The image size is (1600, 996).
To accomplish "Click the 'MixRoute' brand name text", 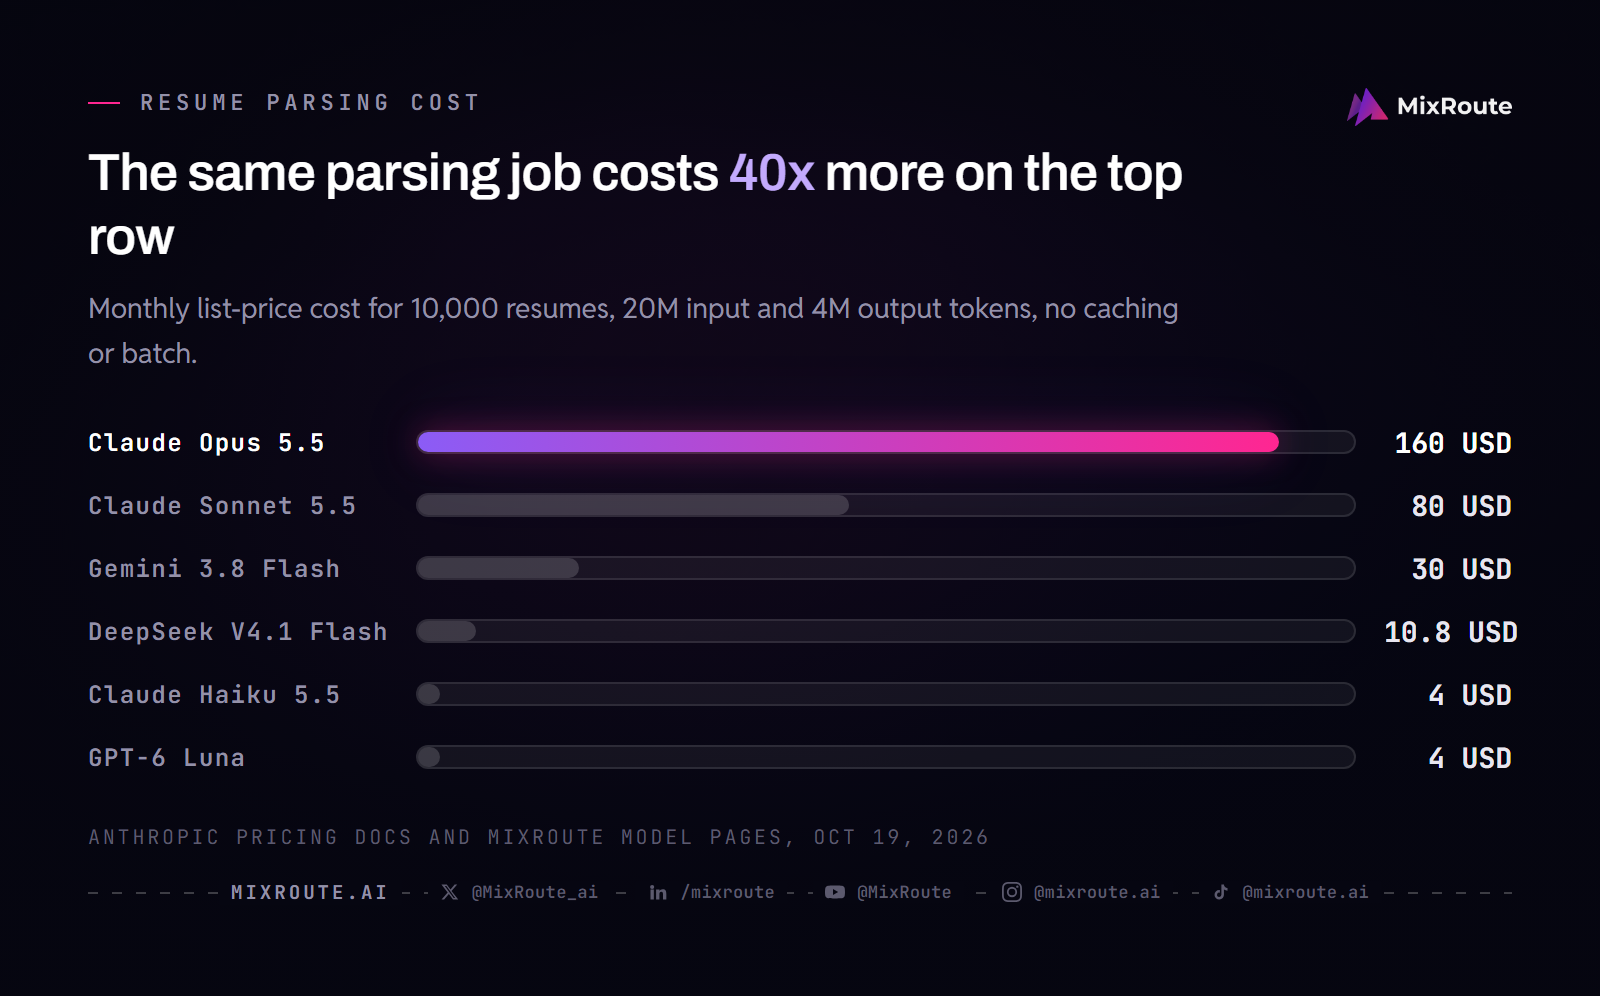I will [x=1454, y=106].
